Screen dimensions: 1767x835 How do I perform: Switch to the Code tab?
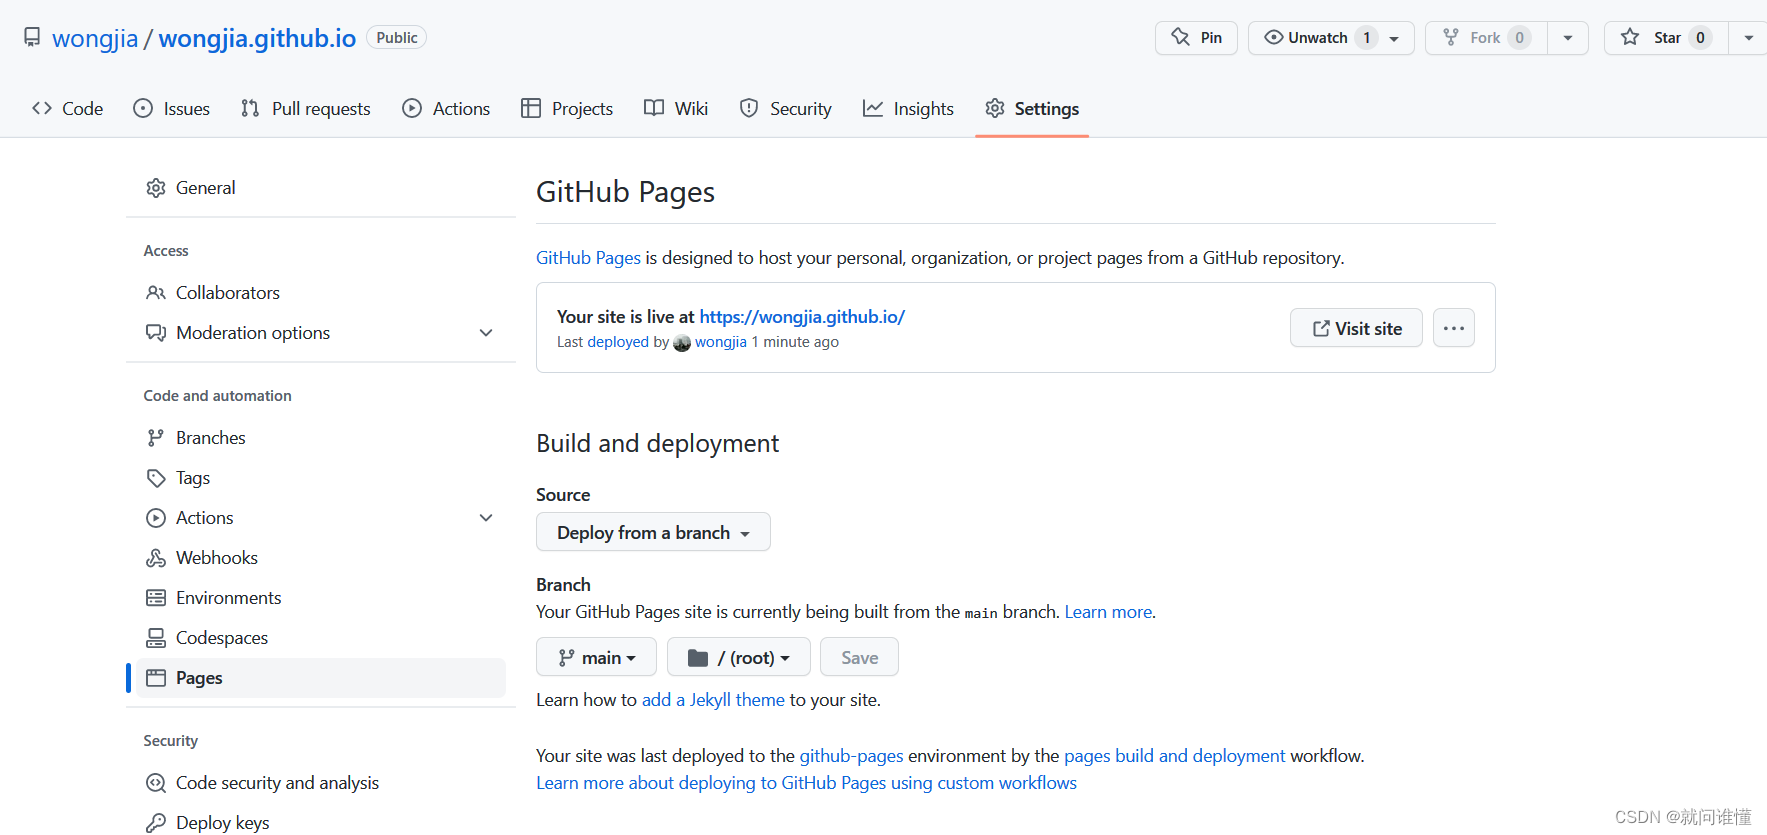point(68,108)
